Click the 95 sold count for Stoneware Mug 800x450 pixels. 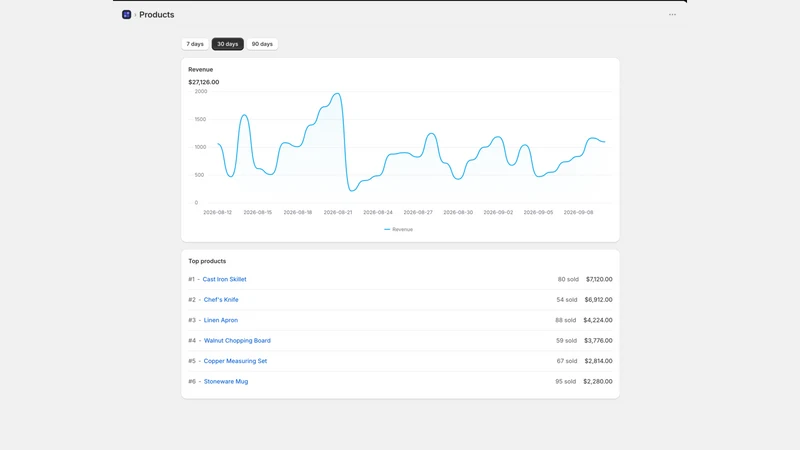[565, 381]
